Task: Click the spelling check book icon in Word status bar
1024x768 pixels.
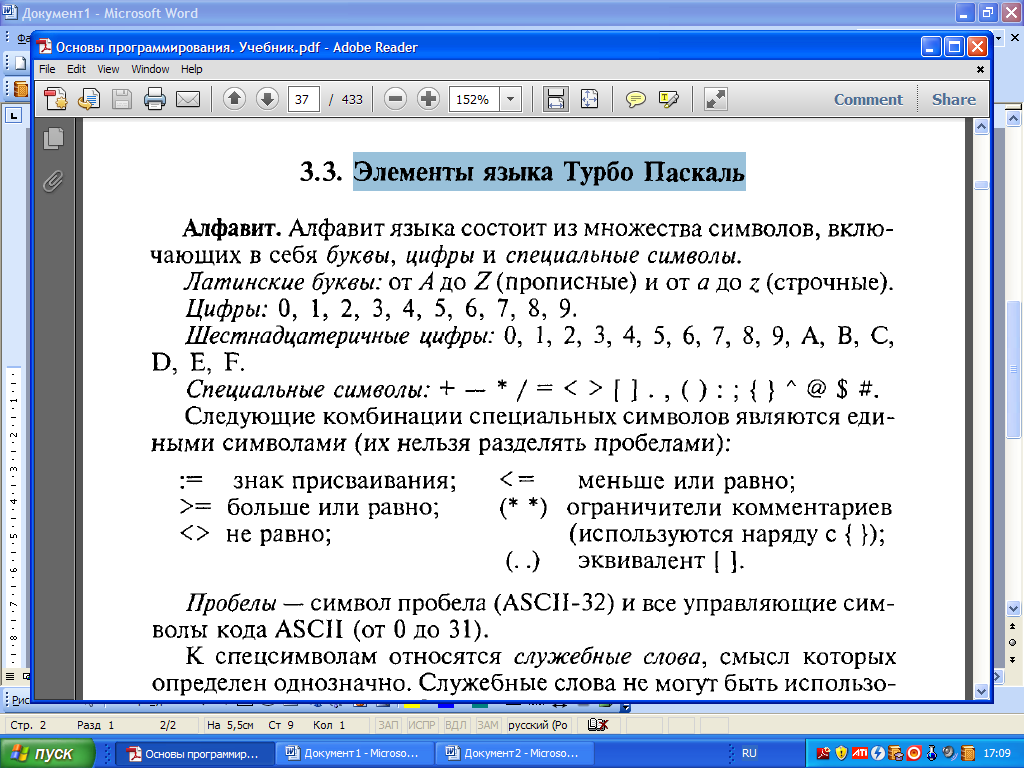Action: pos(598,725)
